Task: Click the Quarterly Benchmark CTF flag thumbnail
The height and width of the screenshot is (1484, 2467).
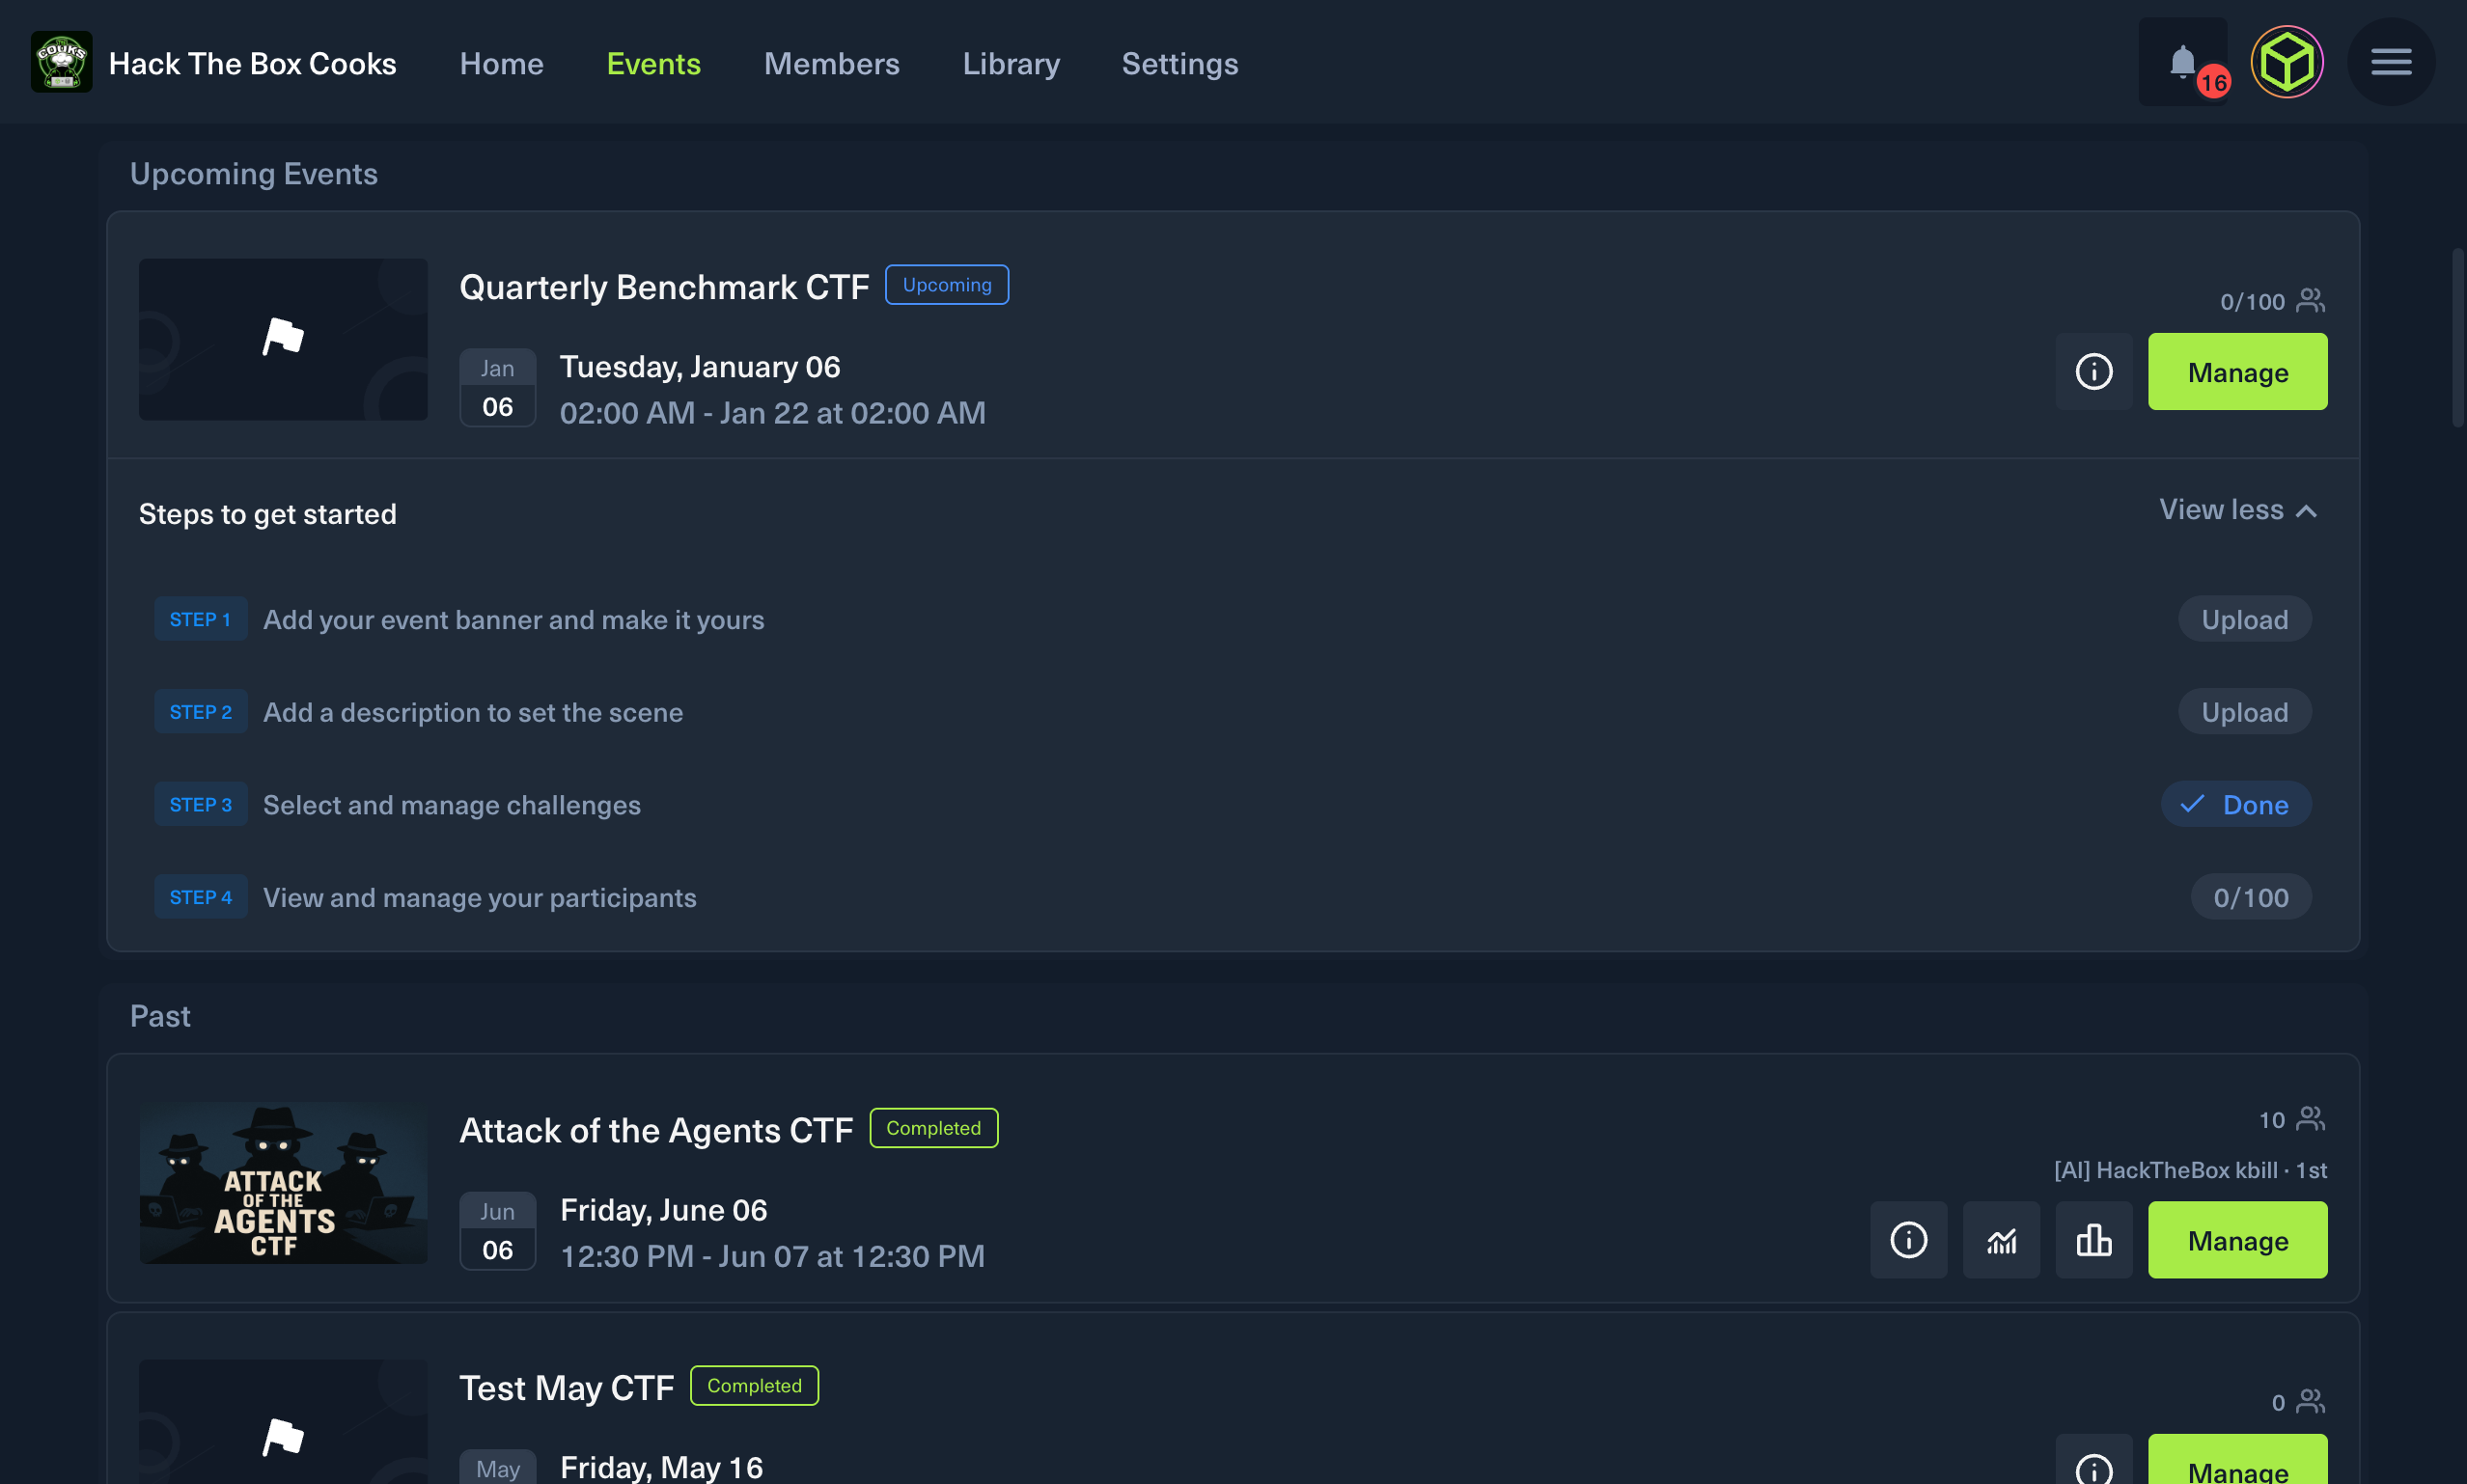Action: coord(283,339)
